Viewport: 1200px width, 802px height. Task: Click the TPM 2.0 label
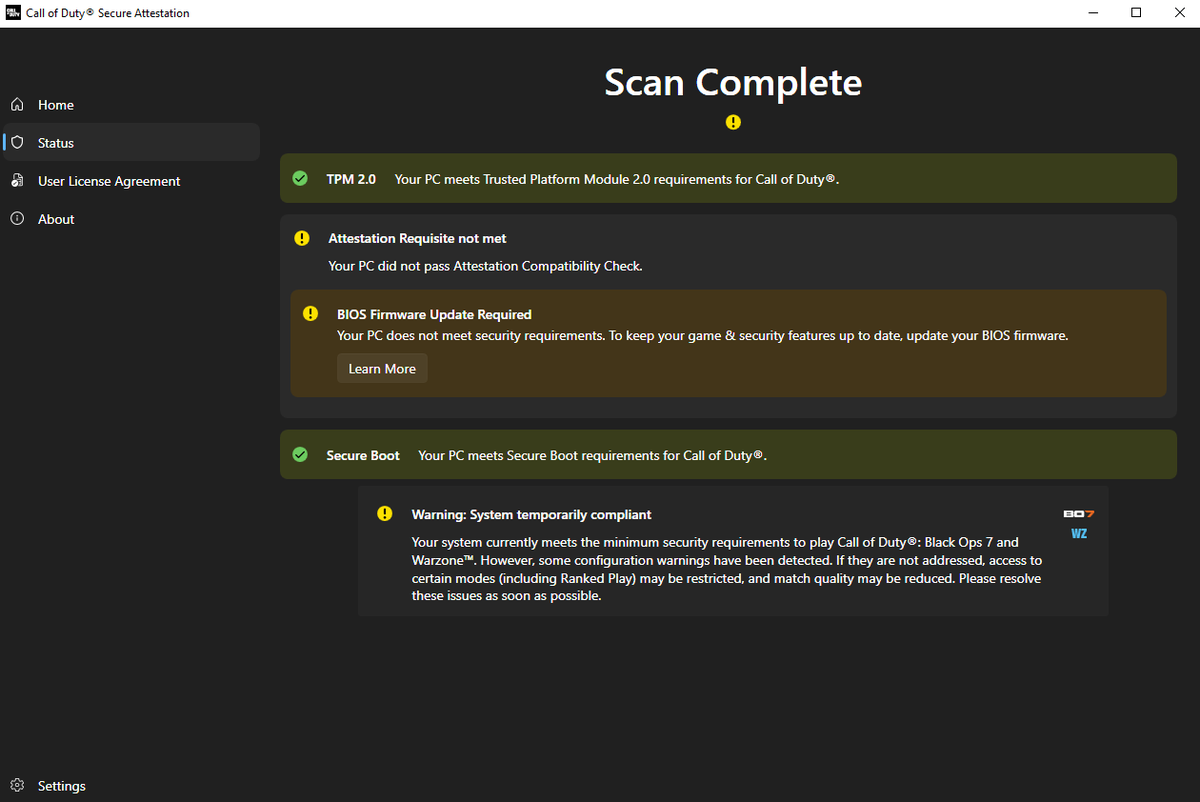tap(351, 179)
